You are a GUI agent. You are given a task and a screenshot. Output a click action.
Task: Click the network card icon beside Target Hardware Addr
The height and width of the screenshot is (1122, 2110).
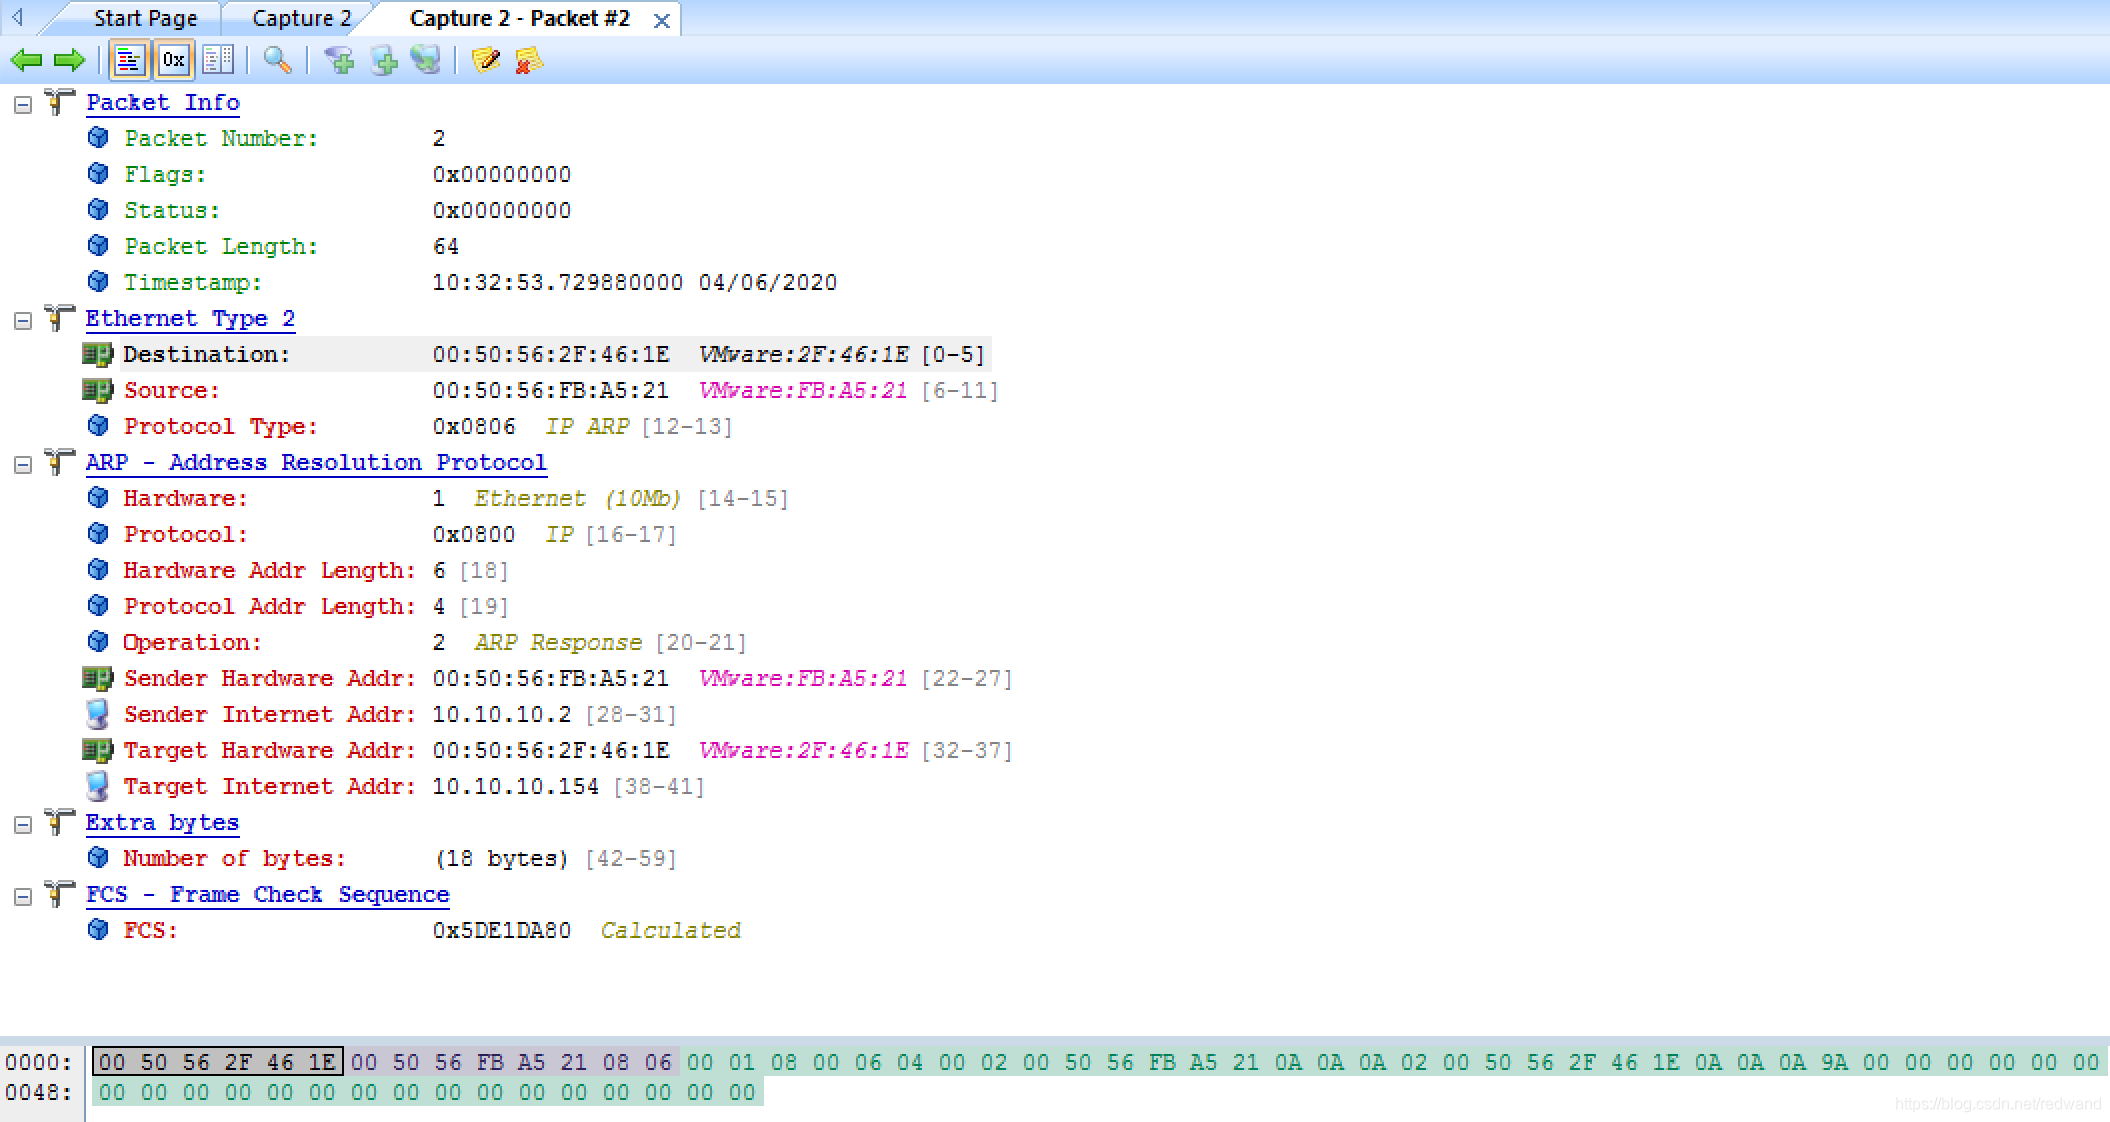97,750
